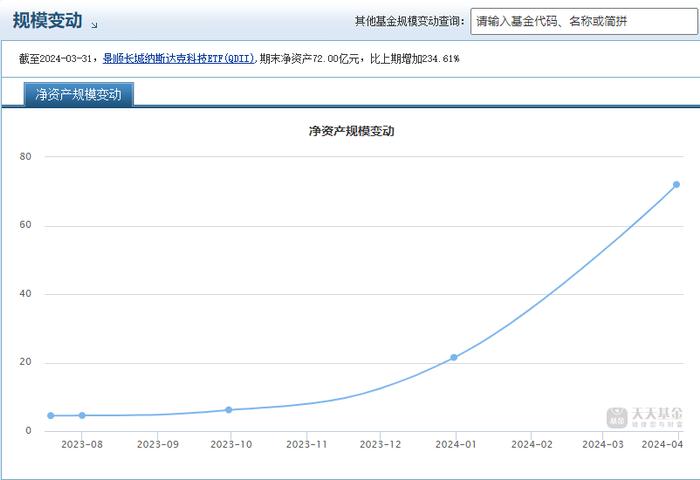This screenshot has width=700, height=480.
Task: Click the 2024-01 data point on the line
Action: point(454,357)
